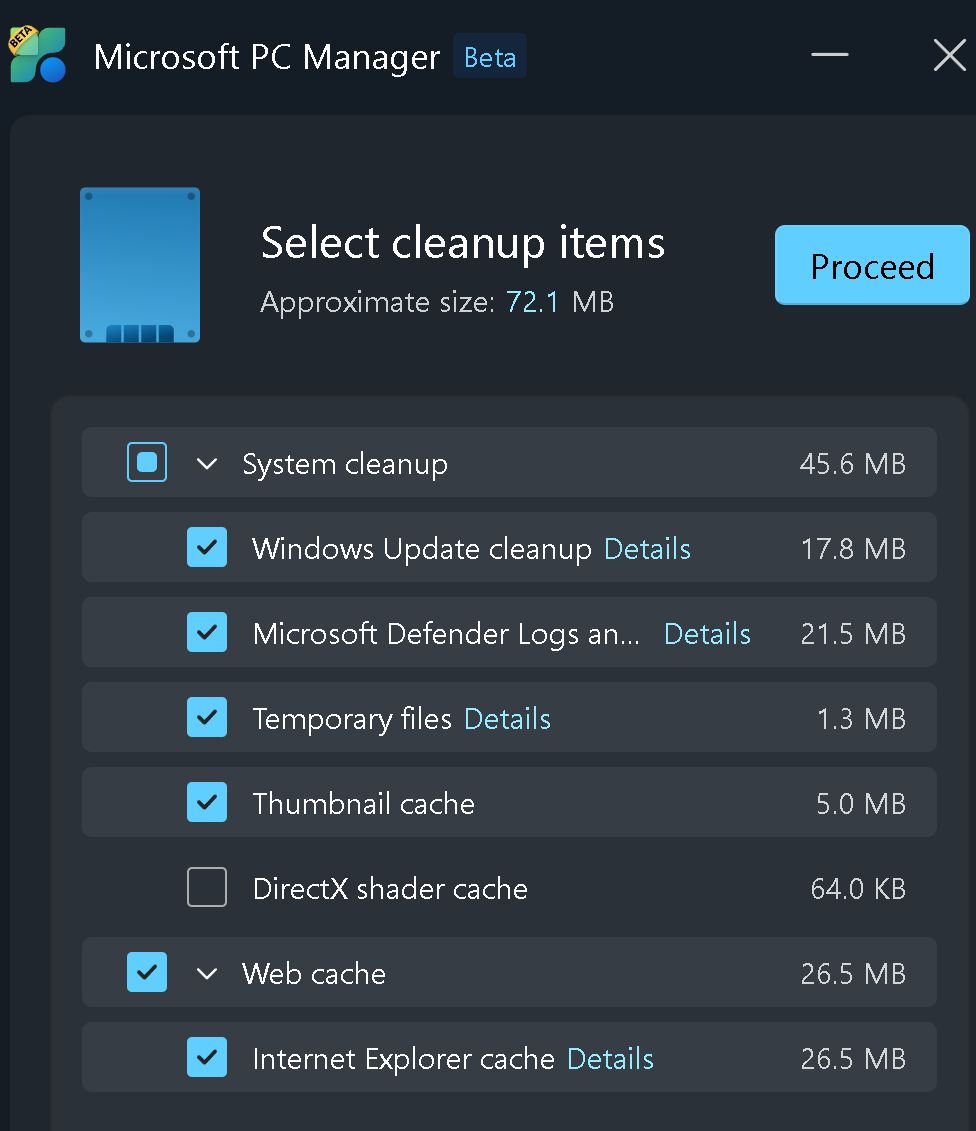
Task: Uncheck Temporary files checkbox
Action: click(207, 717)
